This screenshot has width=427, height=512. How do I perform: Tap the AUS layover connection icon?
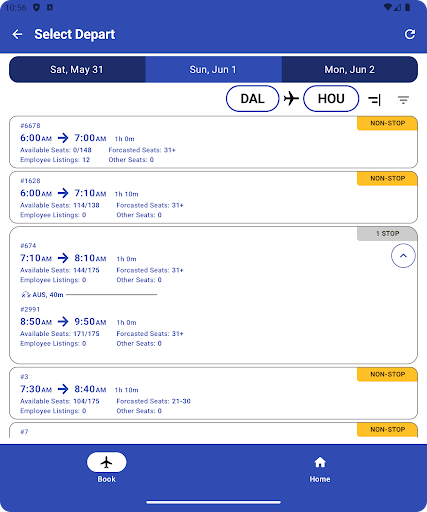point(26,295)
